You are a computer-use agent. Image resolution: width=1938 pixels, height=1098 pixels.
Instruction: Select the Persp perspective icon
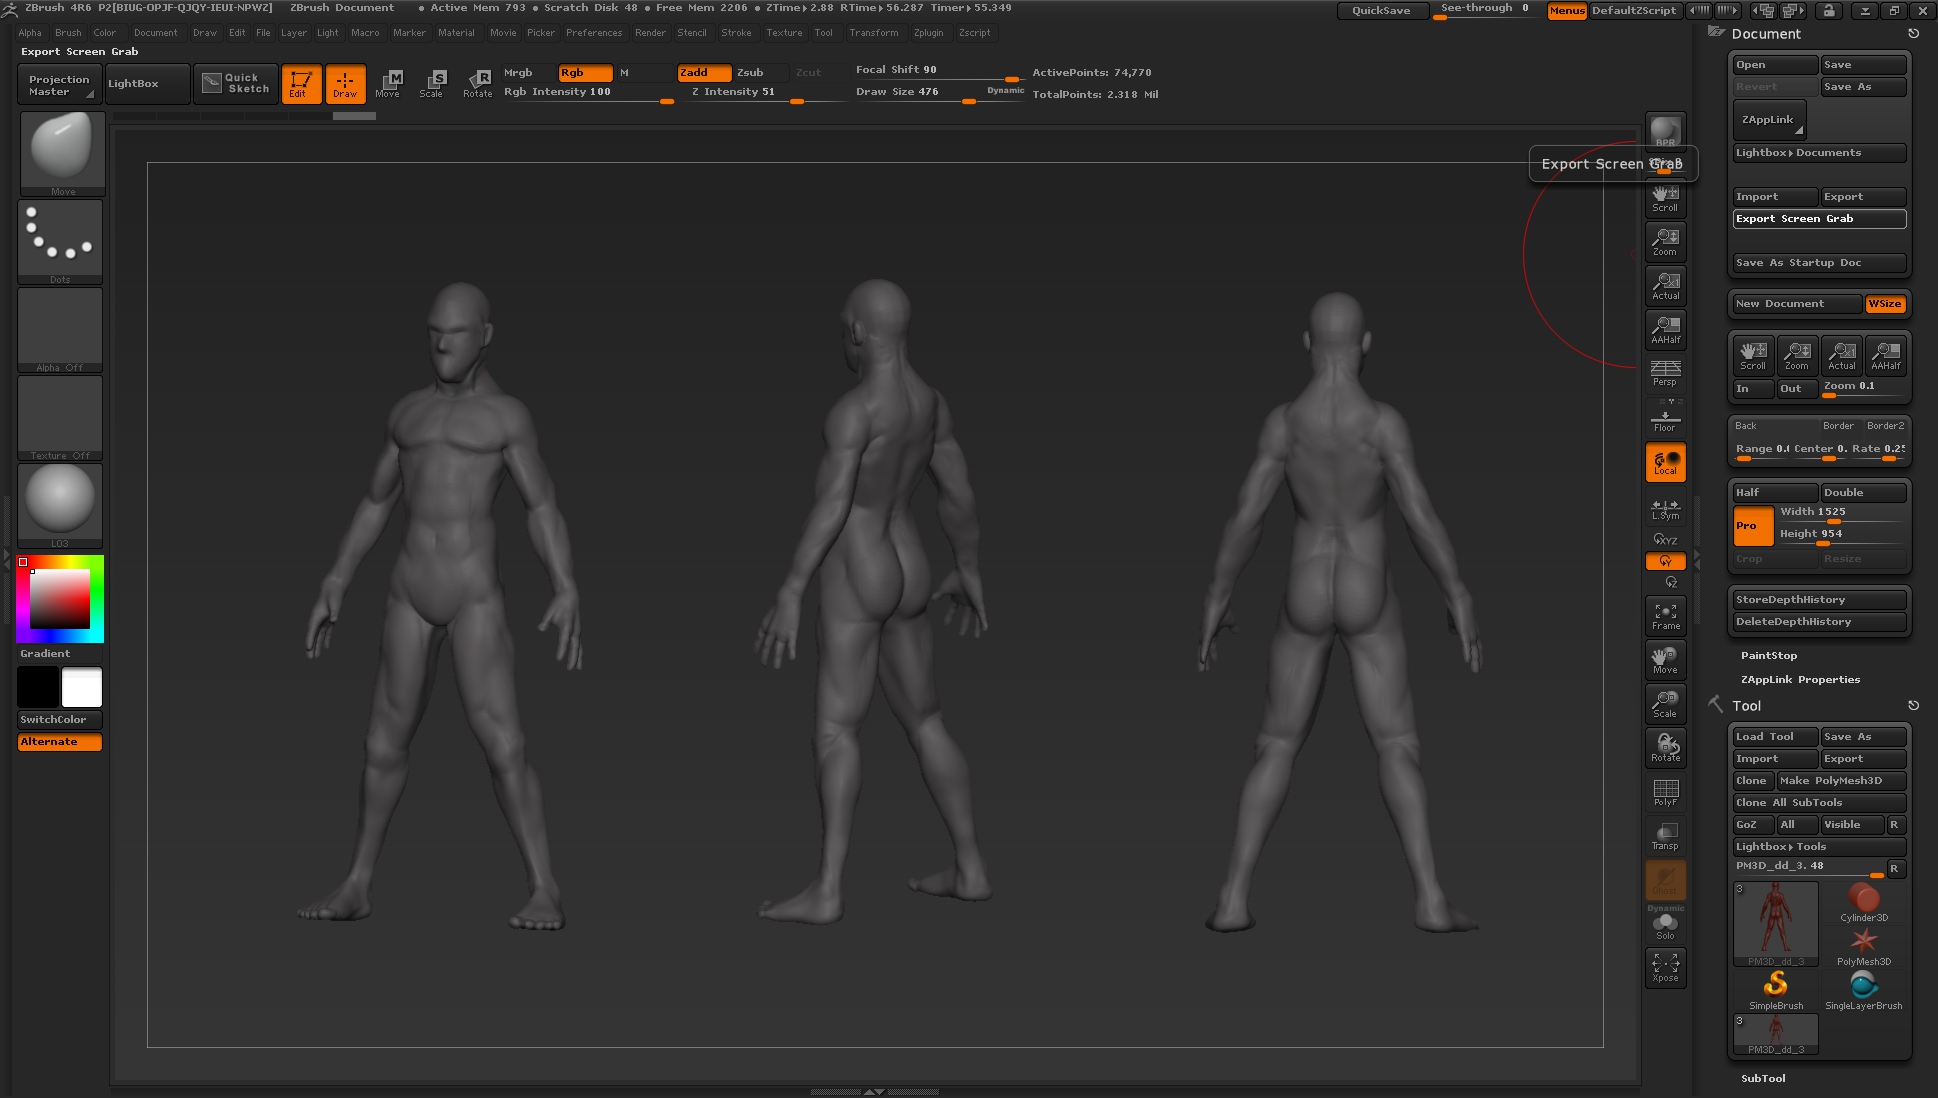click(1665, 372)
